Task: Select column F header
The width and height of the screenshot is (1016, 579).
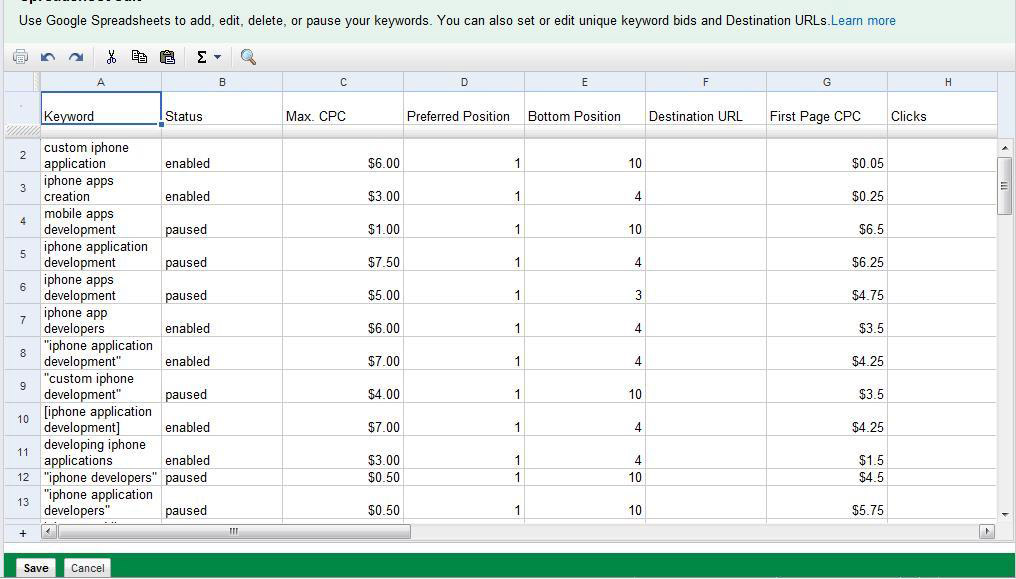Action: tap(706, 82)
